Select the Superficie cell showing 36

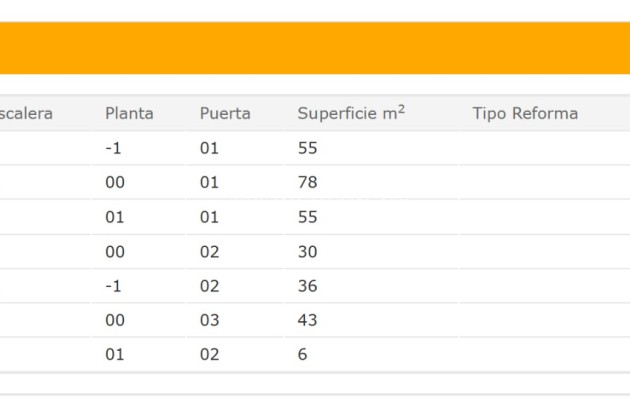tap(308, 286)
